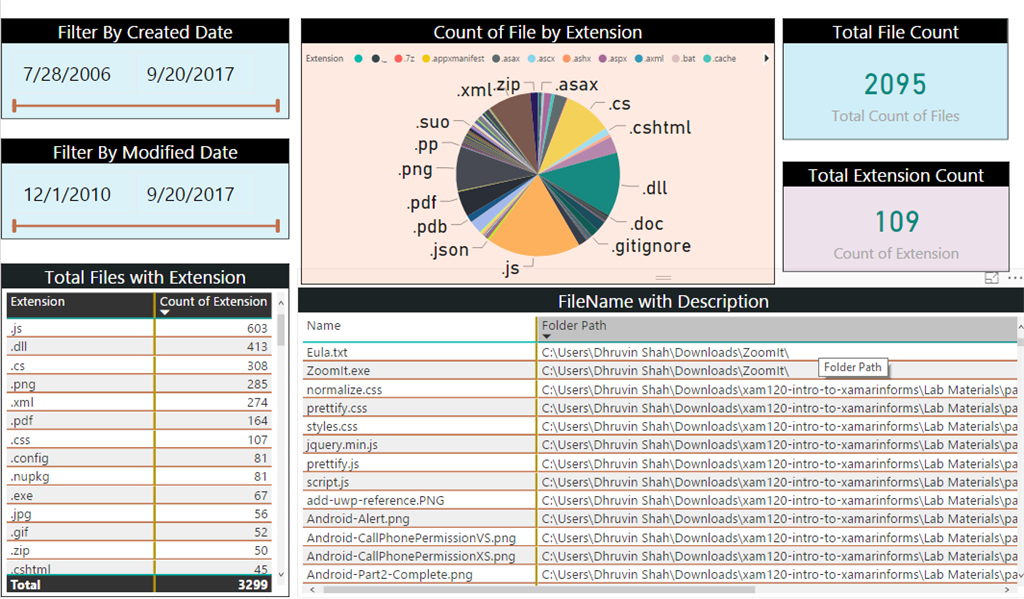Select .png extension row
This screenshot has height=599, width=1024.
139,384
